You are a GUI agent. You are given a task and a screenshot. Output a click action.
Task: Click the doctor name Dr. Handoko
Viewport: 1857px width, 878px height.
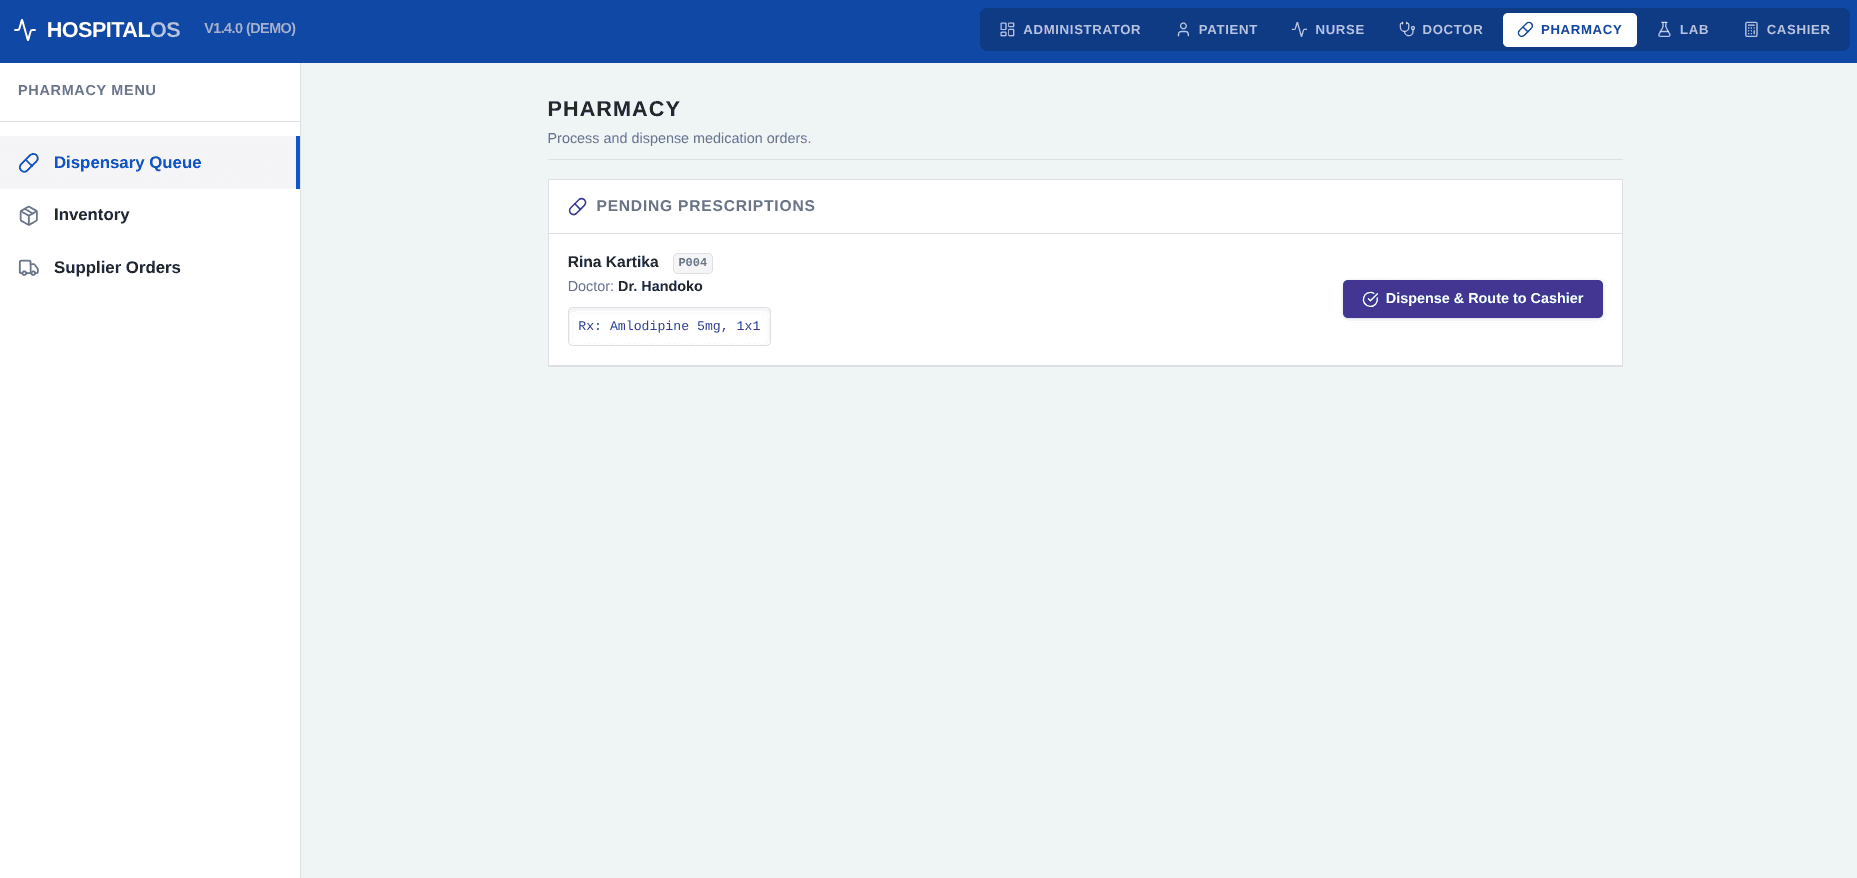click(x=660, y=286)
